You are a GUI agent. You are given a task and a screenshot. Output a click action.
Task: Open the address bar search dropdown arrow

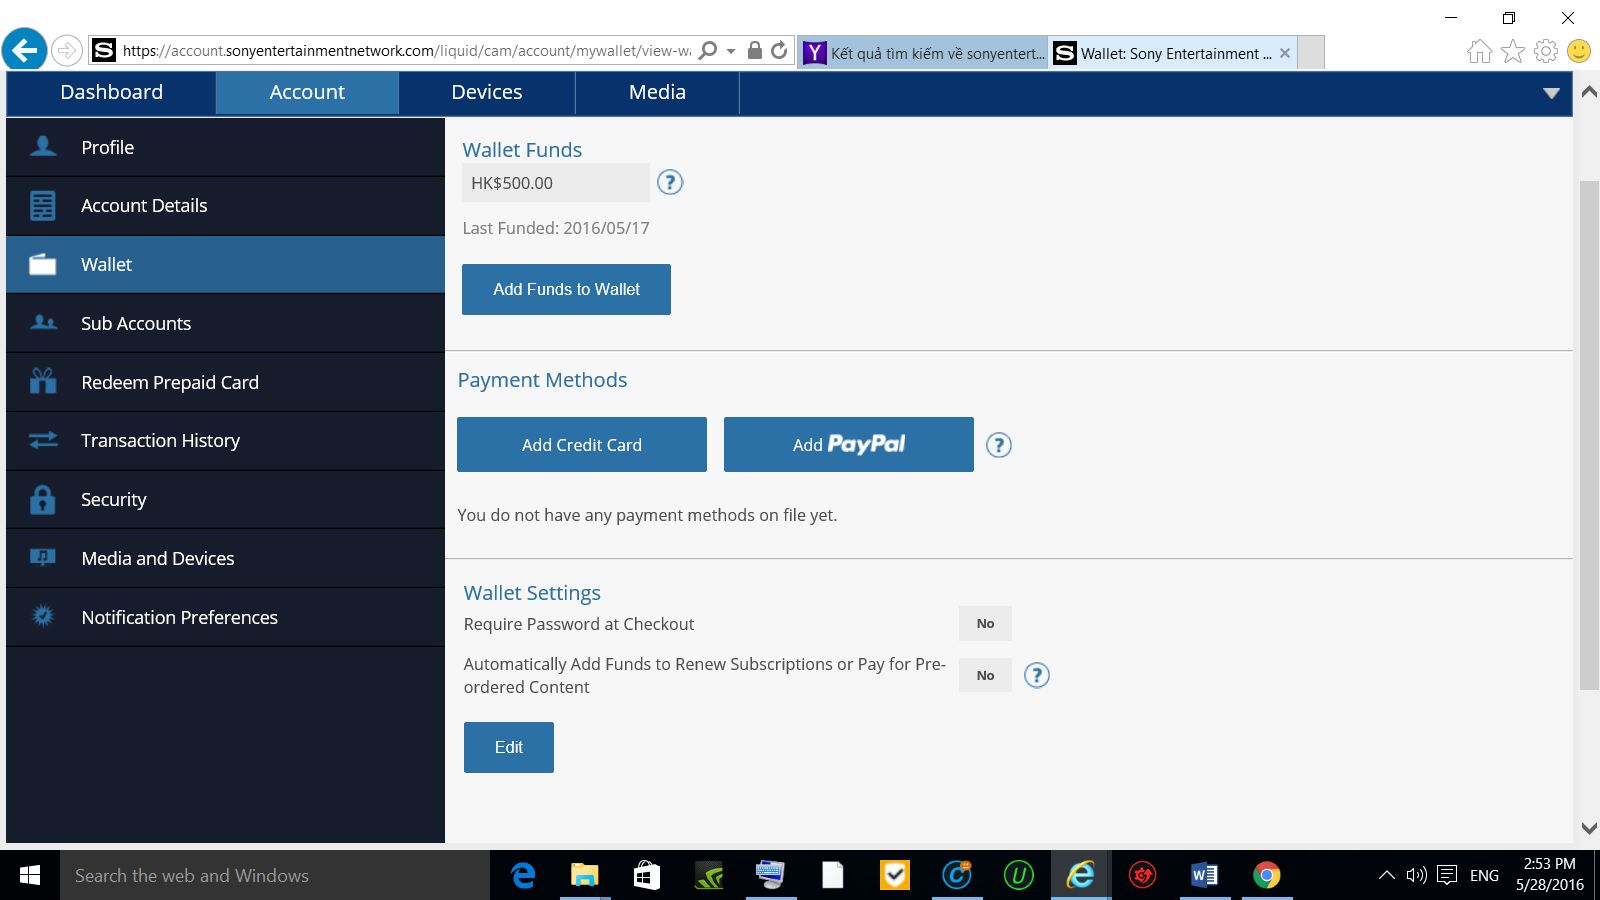tap(731, 50)
